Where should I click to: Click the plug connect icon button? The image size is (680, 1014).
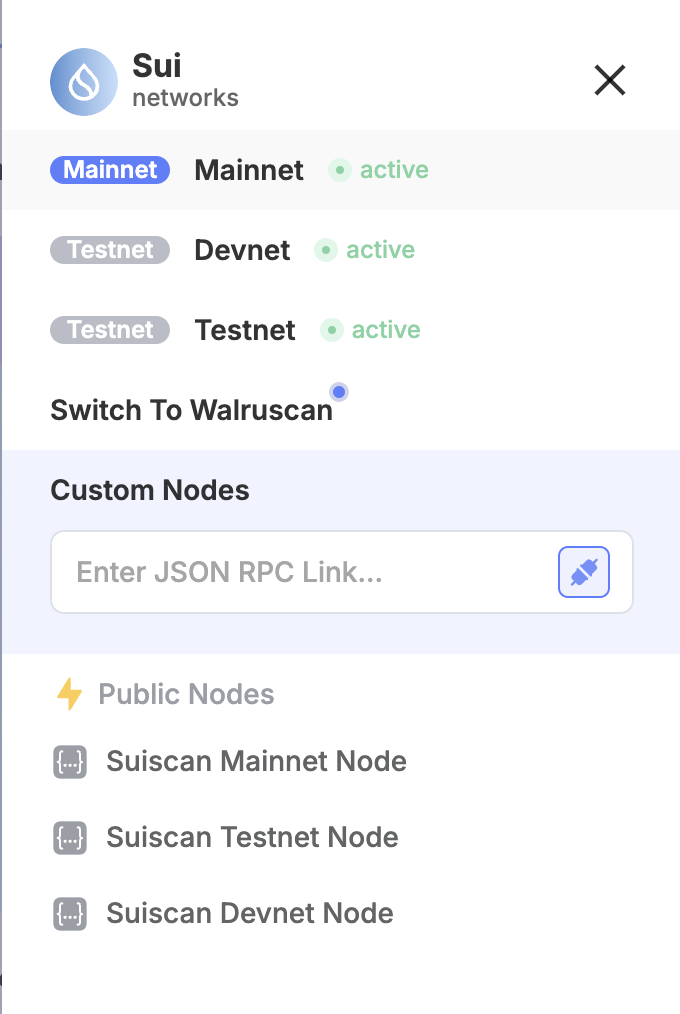584,572
